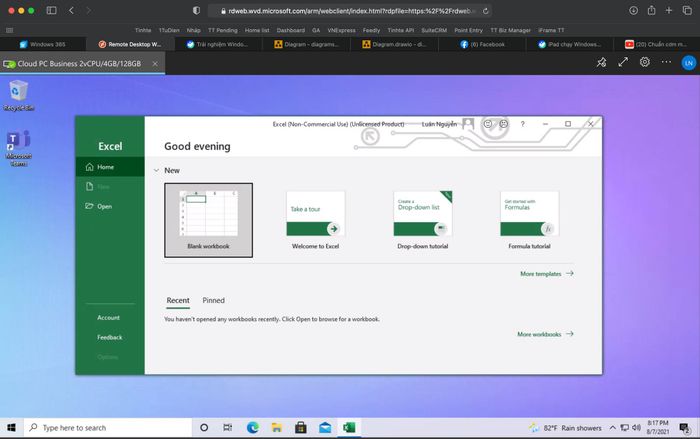Image resolution: width=700 pixels, height=439 pixels.
Task: Select Open in the Excel sidebar
Action: [x=110, y=206]
